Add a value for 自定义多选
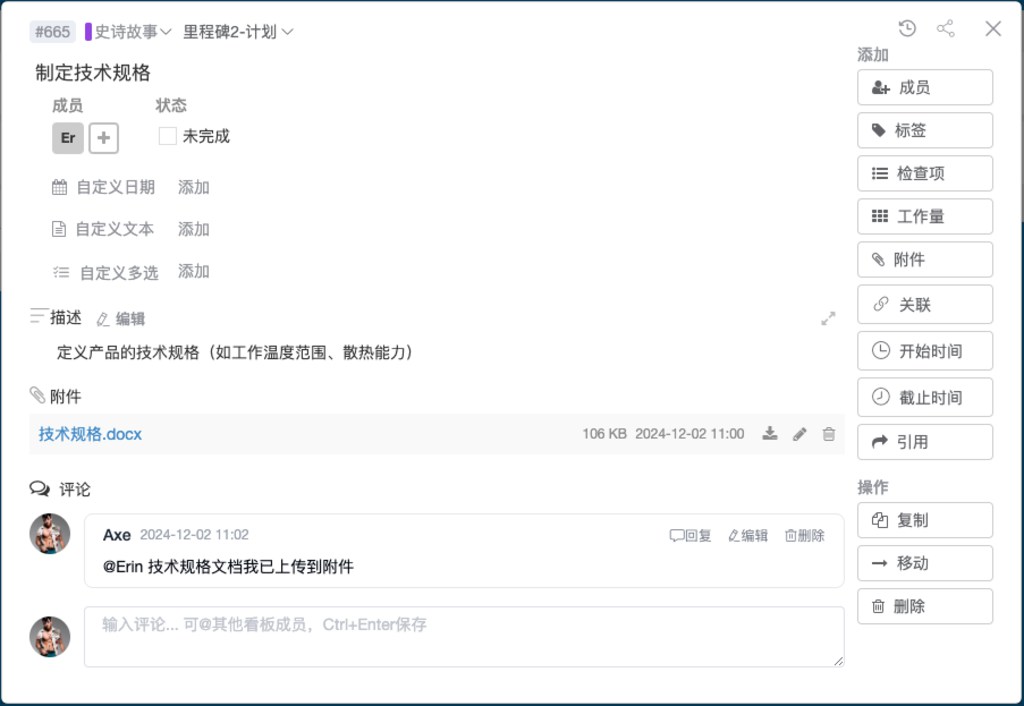 (x=194, y=272)
